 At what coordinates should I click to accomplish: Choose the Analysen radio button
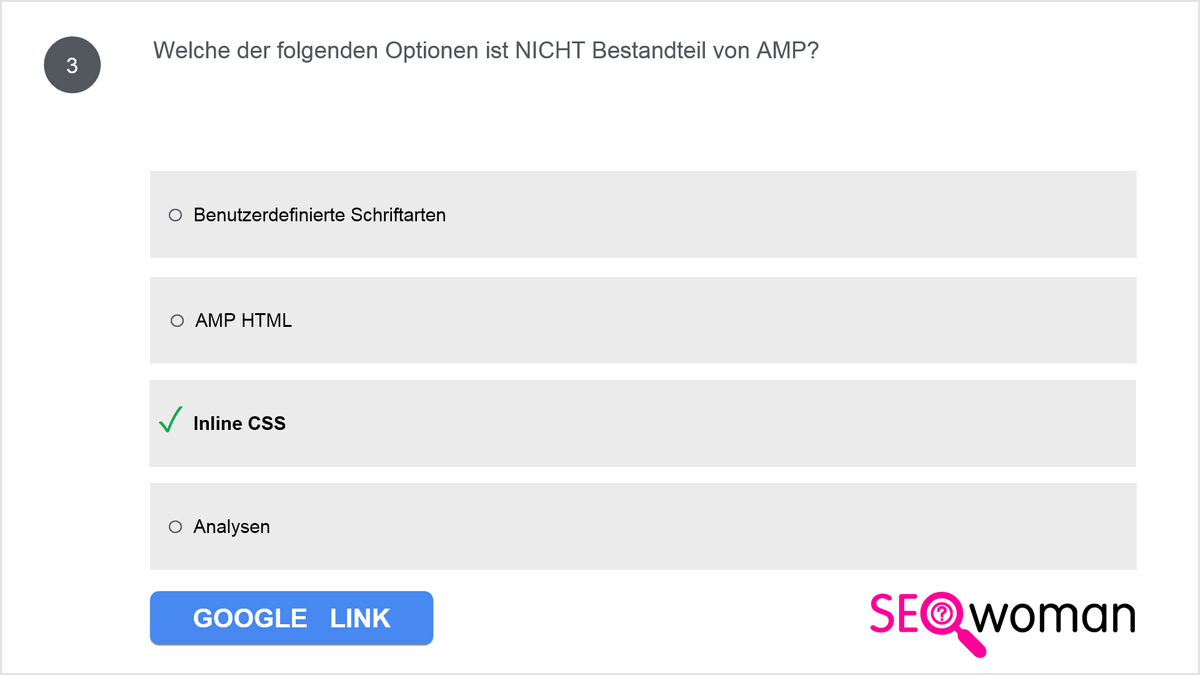tap(175, 526)
